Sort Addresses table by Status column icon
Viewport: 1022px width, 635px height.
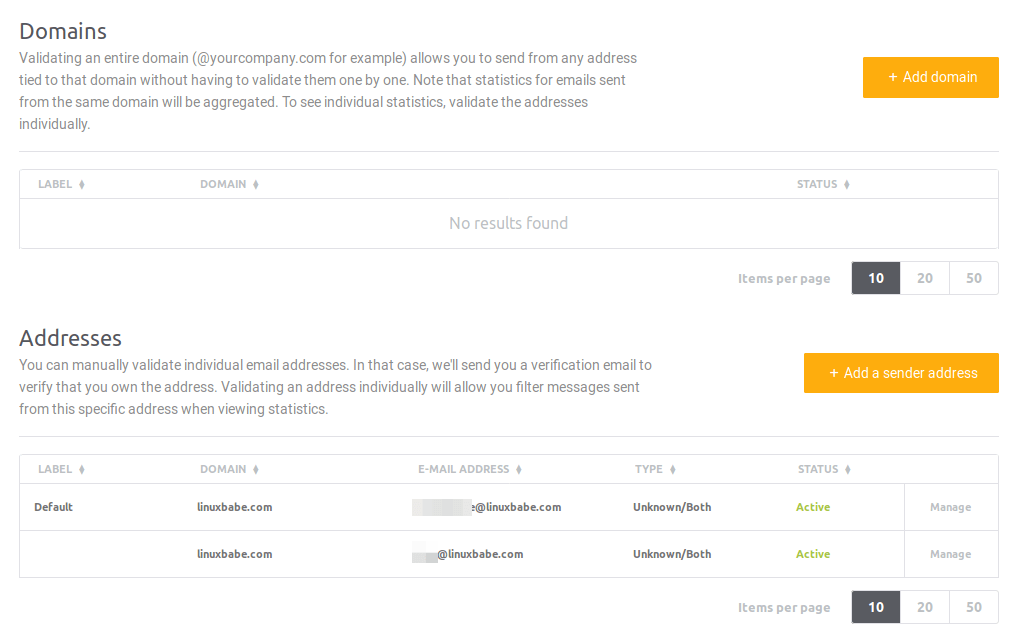pyautogui.click(x=848, y=470)
